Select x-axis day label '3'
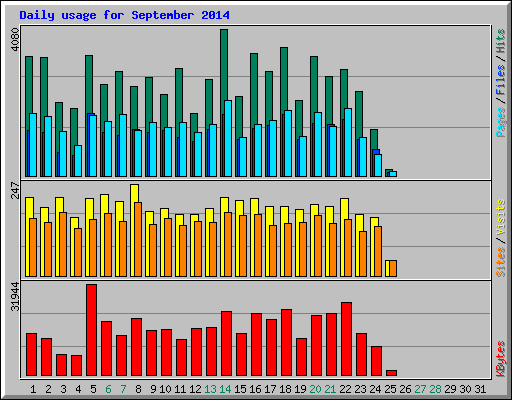512x400 pixels. click(63, 389)
